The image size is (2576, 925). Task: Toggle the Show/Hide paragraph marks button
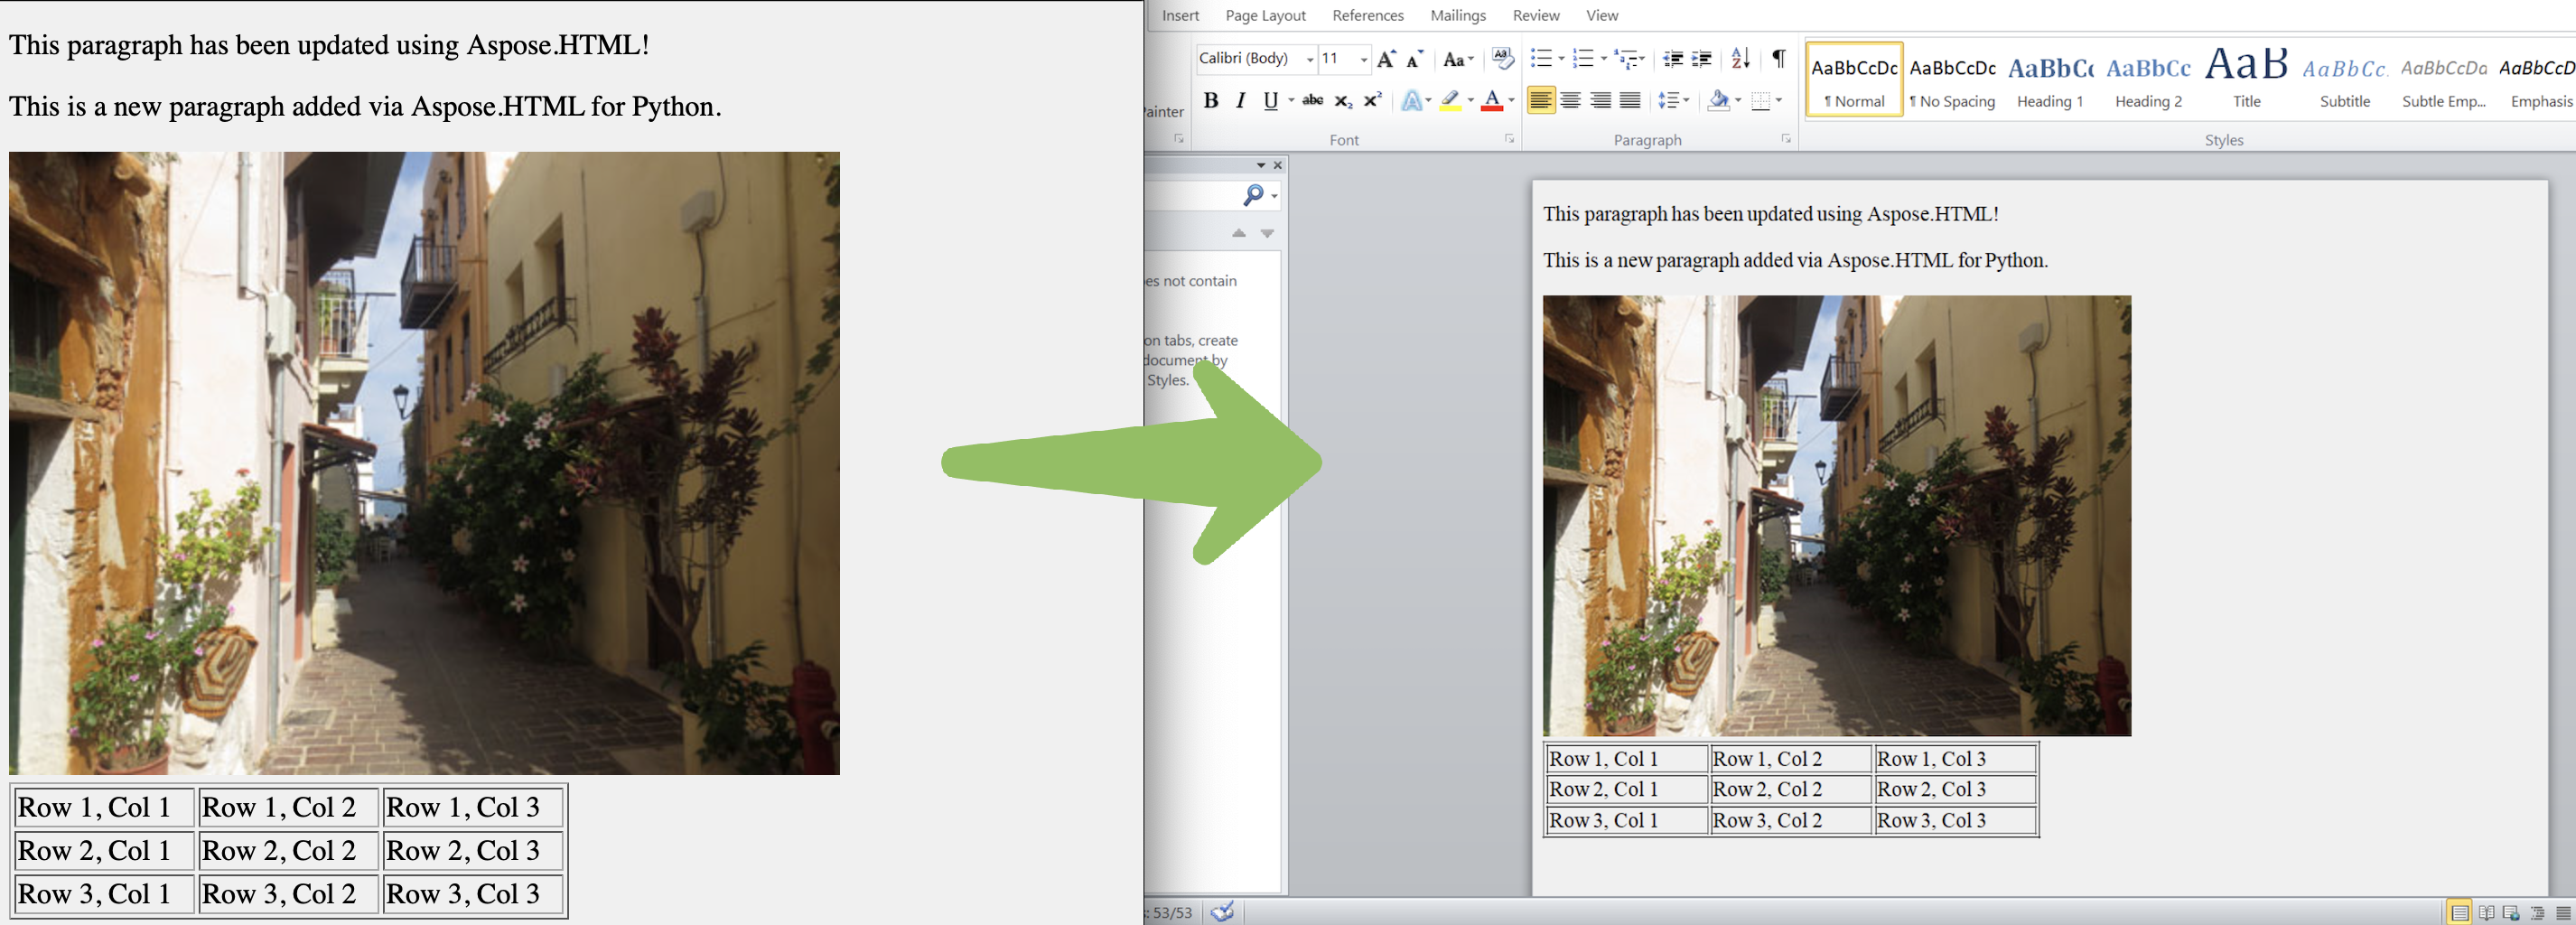click(x=1778, y=59)
